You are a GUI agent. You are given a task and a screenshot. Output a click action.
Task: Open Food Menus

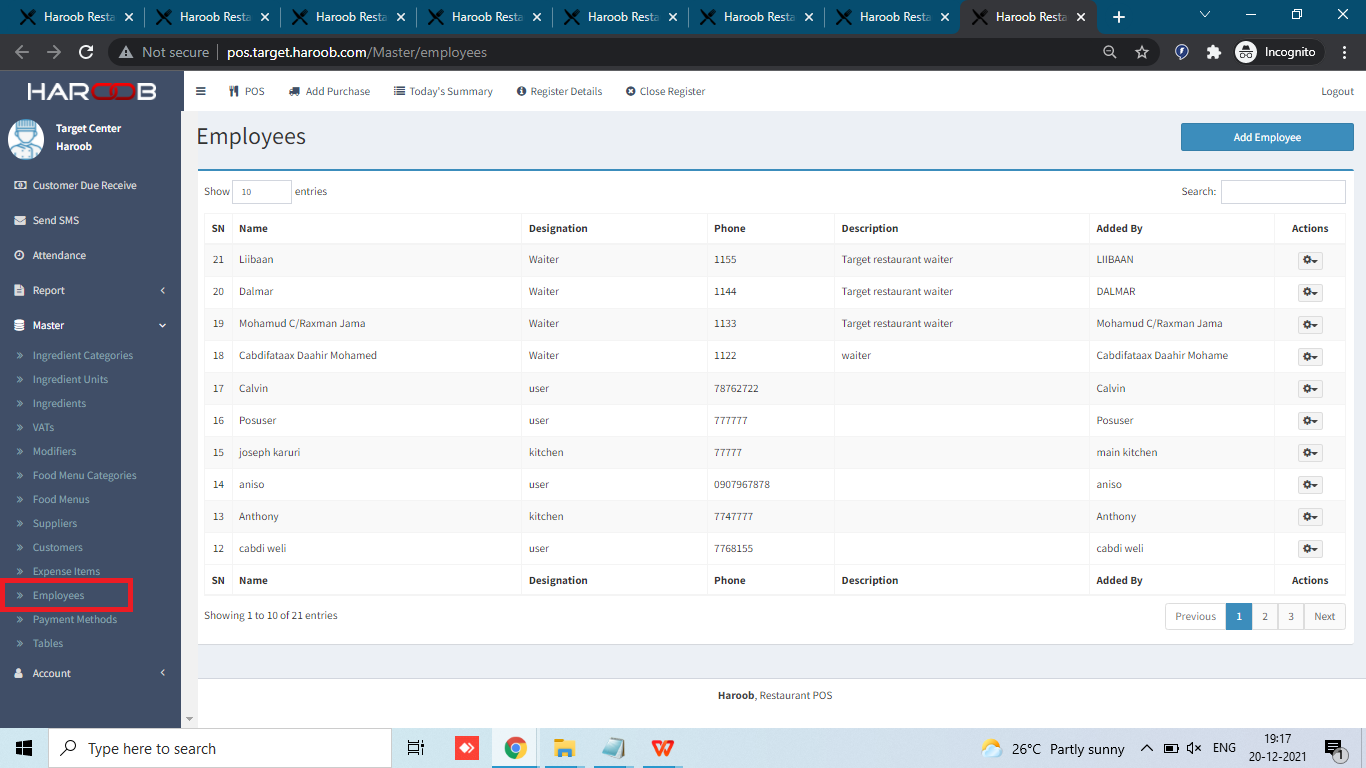tap(61, 499)
